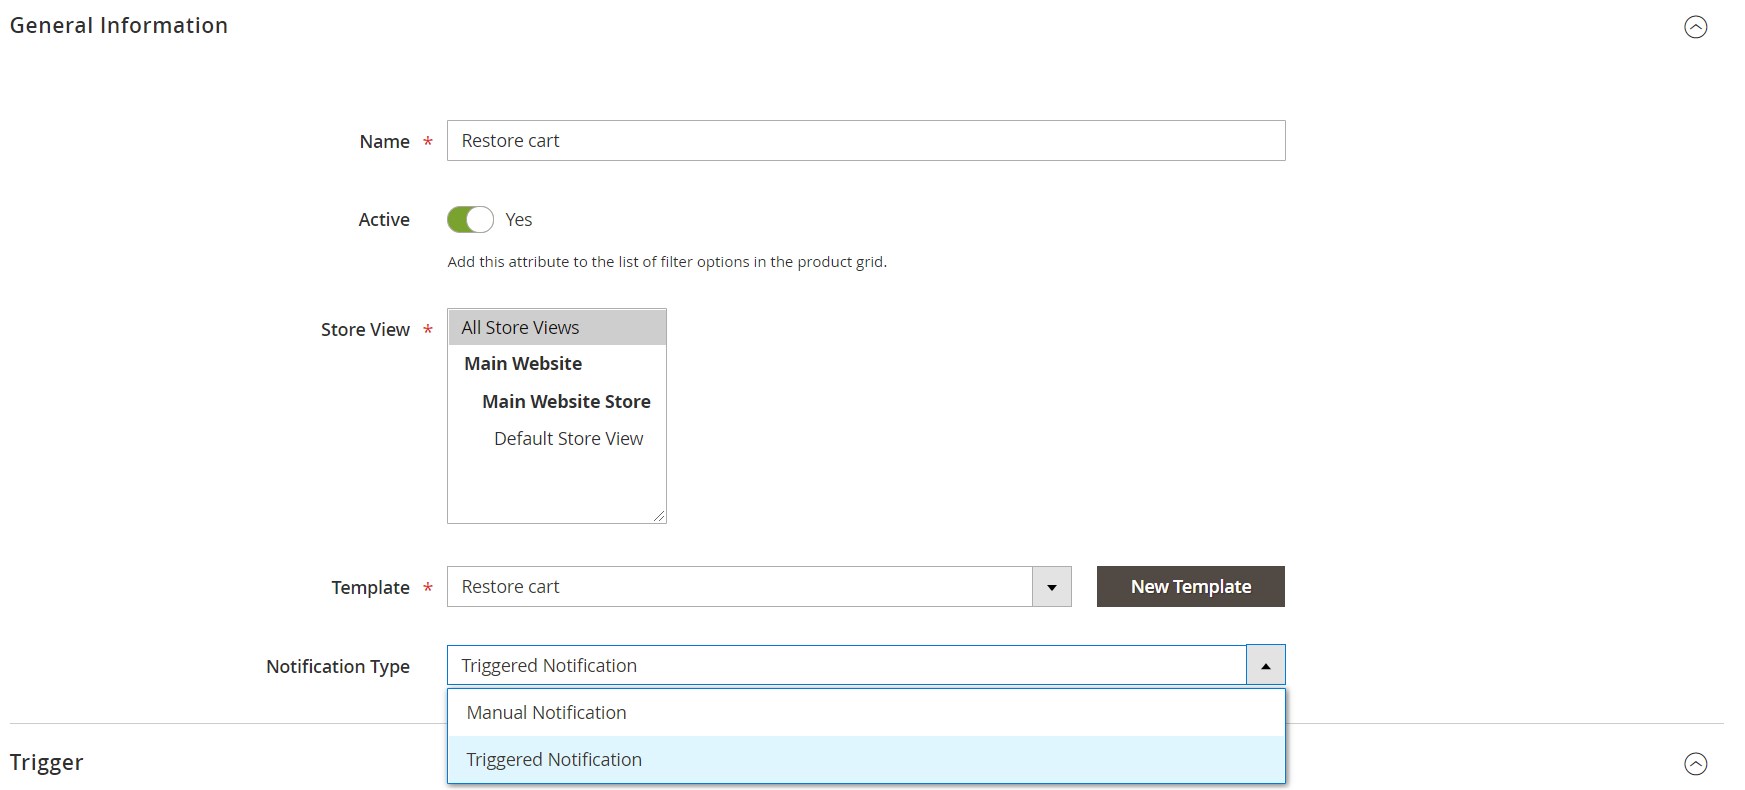The height and width of the screenshot is (790, 1745).
Task: Click the Name text field
Action: coord(865,141)
